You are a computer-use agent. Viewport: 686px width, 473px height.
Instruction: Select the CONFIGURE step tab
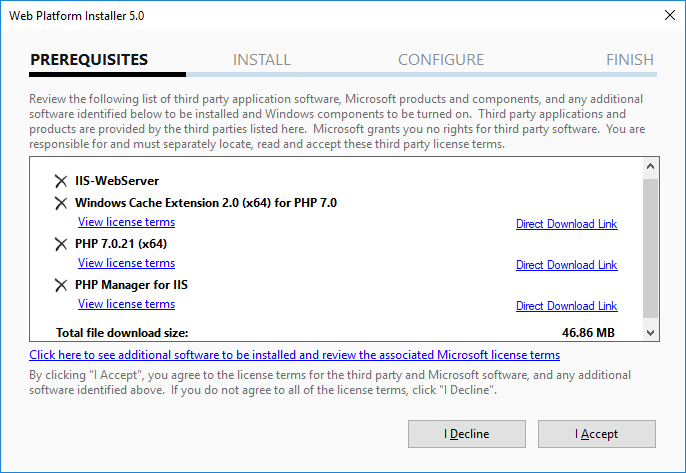pyautogui.click(x=441, y=60)
